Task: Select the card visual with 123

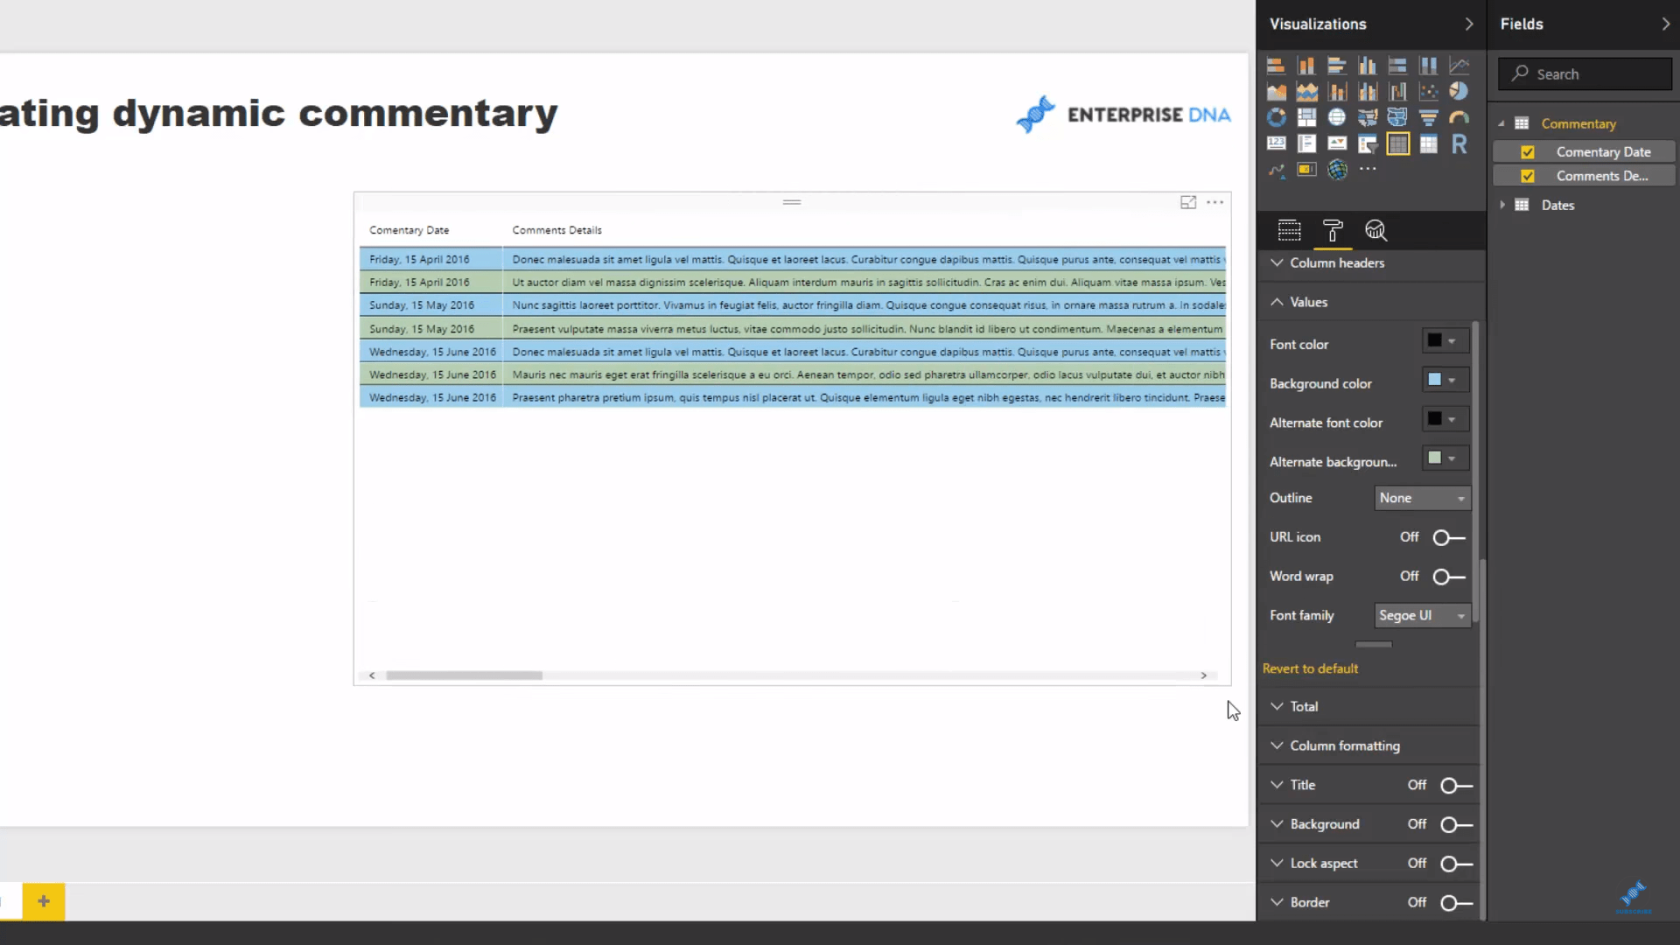Action: [1276, 144]
